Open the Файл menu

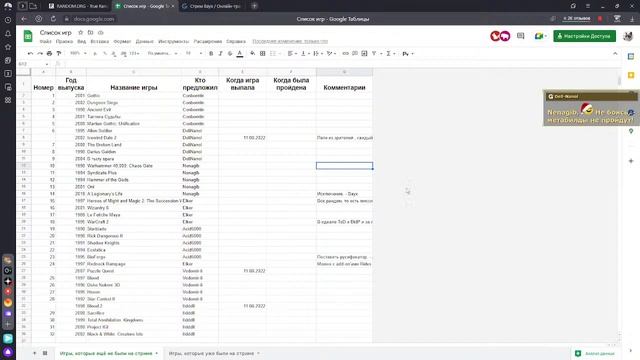click(x=45, y=41)
